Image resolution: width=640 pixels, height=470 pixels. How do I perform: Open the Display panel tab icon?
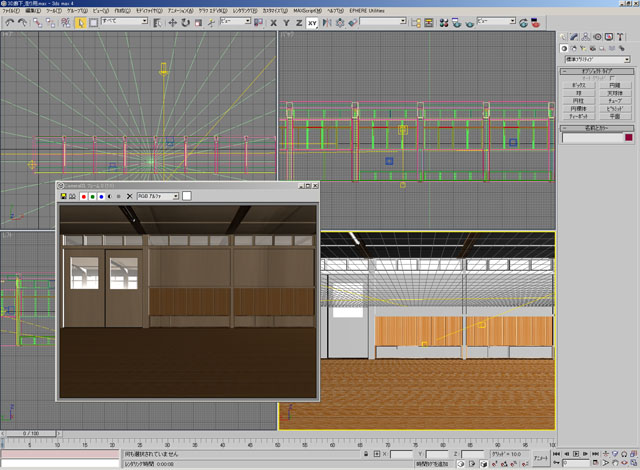coord(609,37)
